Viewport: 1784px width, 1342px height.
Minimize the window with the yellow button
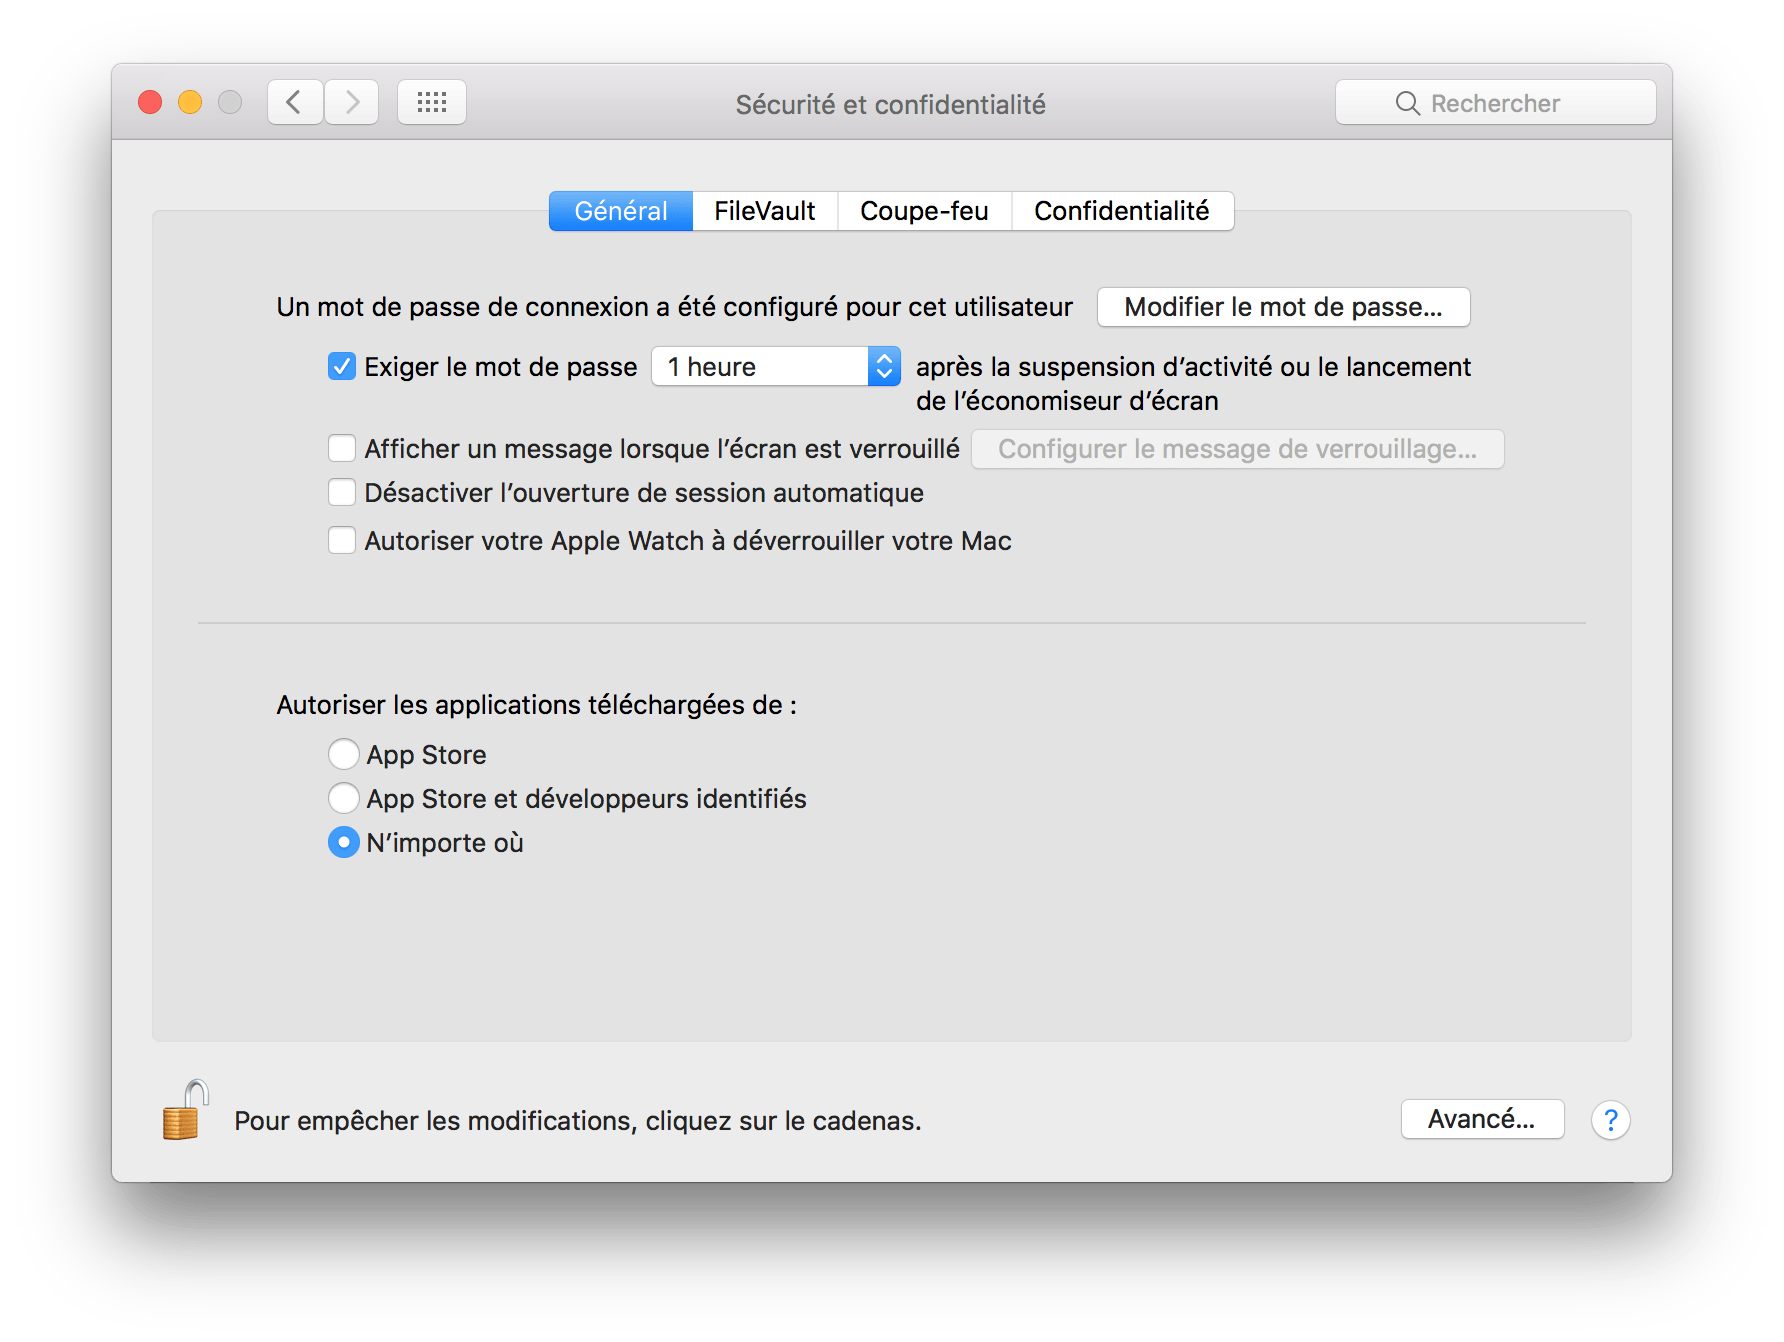point(190,102)
